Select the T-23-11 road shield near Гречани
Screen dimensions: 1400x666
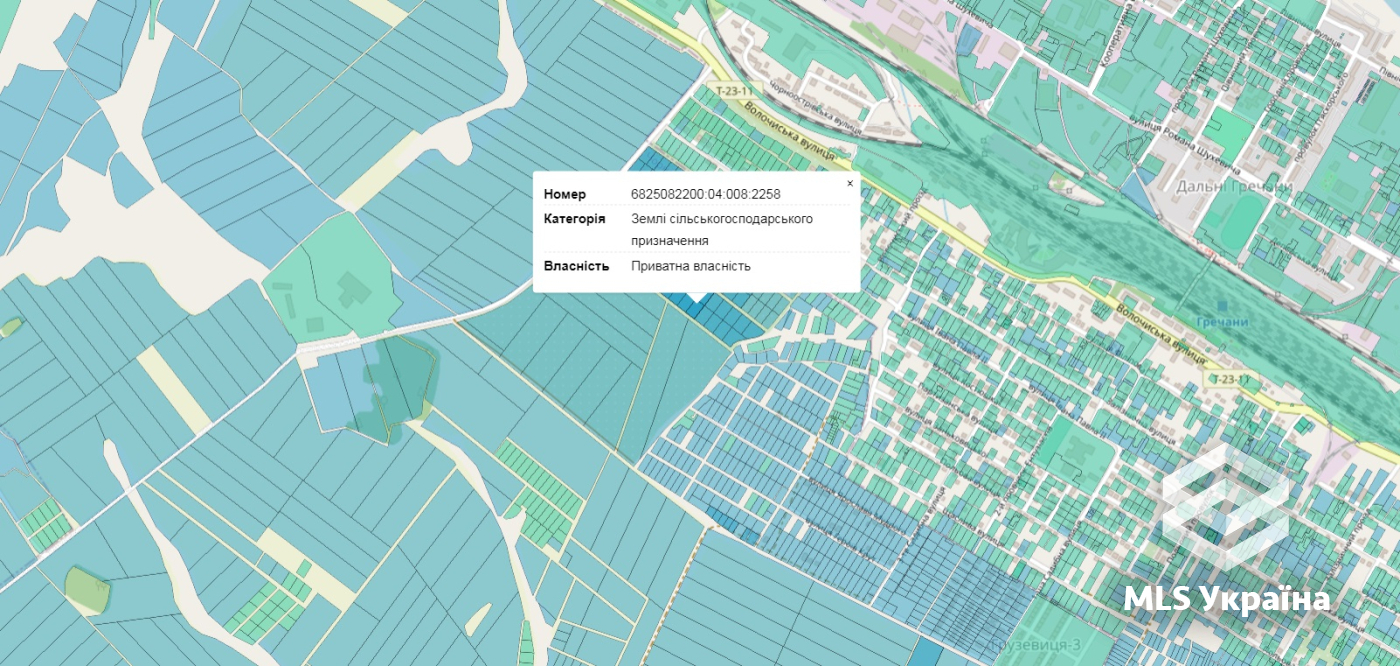pyautogui.click(x=1231, y=379)
